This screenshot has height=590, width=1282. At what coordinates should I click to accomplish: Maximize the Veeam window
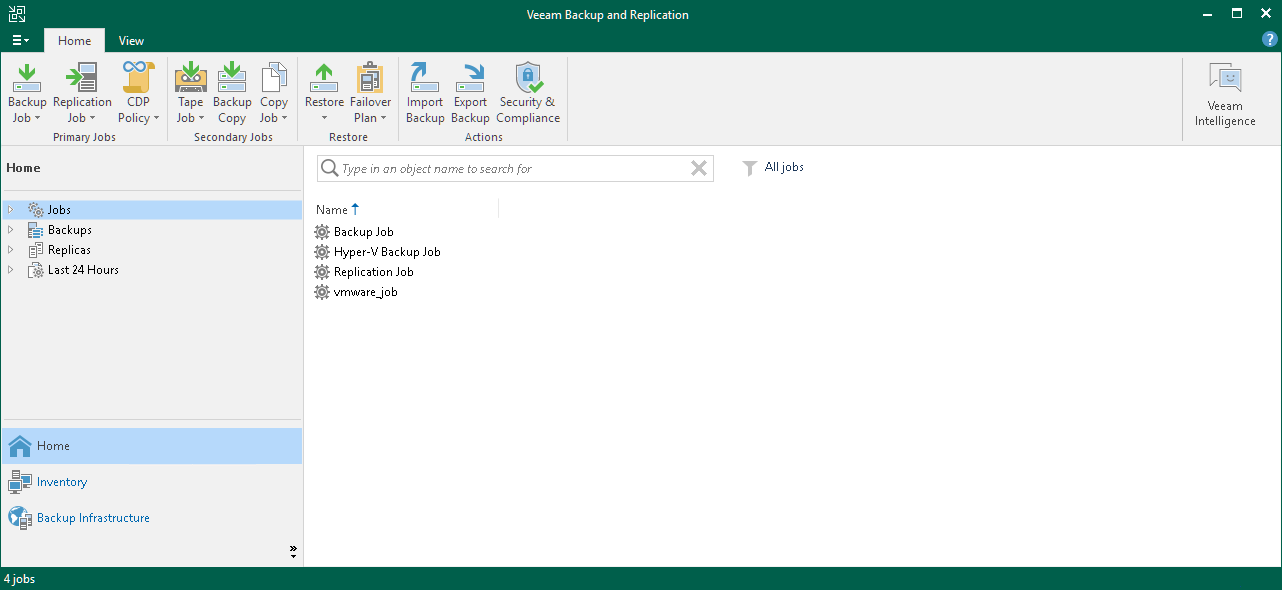[x=1236, y=14]
